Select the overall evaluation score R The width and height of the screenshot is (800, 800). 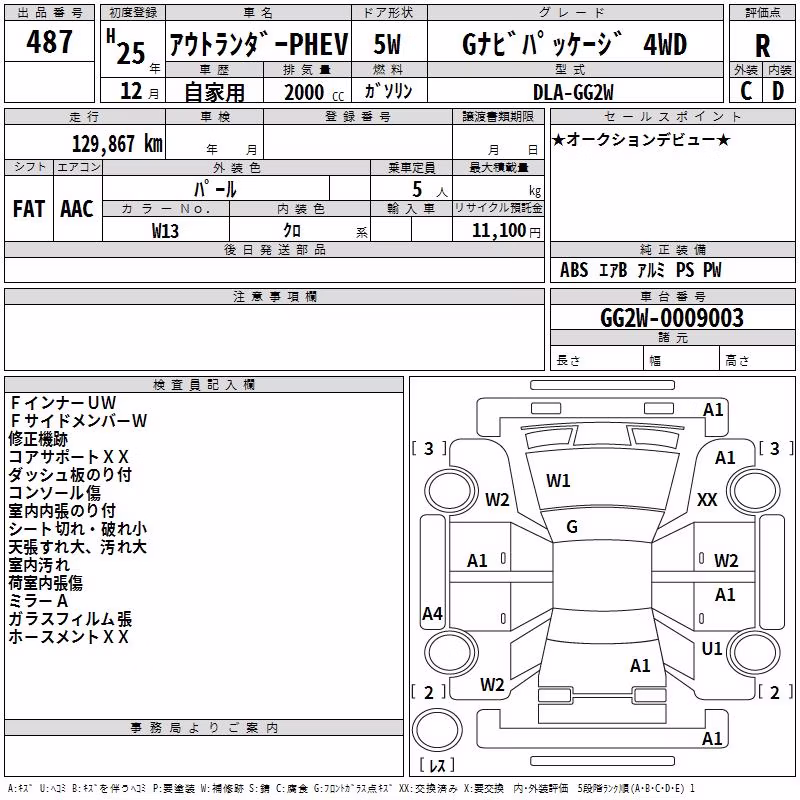[x=763, y=46]
